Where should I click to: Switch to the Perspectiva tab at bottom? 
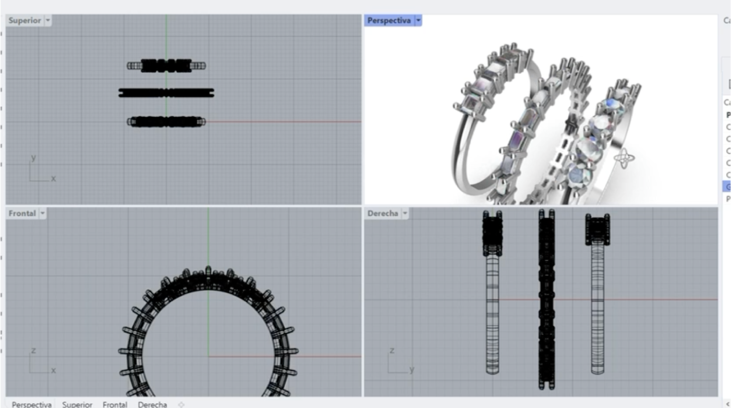tap(32, 404)
